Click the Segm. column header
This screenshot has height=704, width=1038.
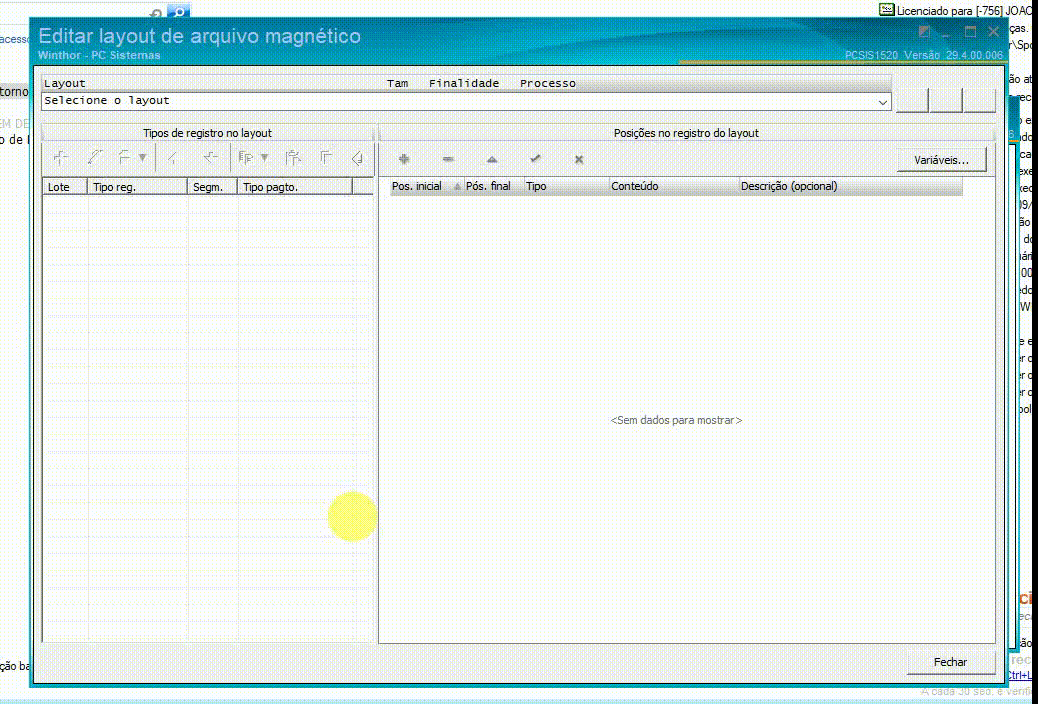(212, 187)
